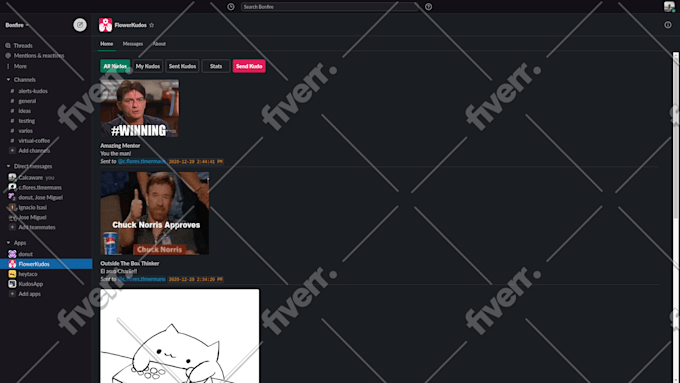The width and height of the screenshot is (680, 383).
Task: Open the Chuck Norris Approves gif
Action: 155,213
